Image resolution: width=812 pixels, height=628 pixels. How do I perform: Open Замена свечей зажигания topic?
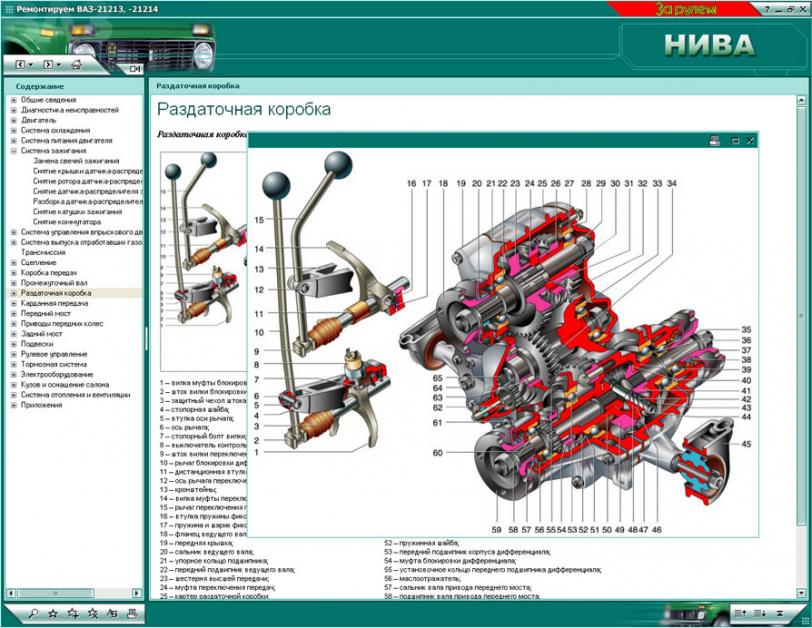(76, 161)
